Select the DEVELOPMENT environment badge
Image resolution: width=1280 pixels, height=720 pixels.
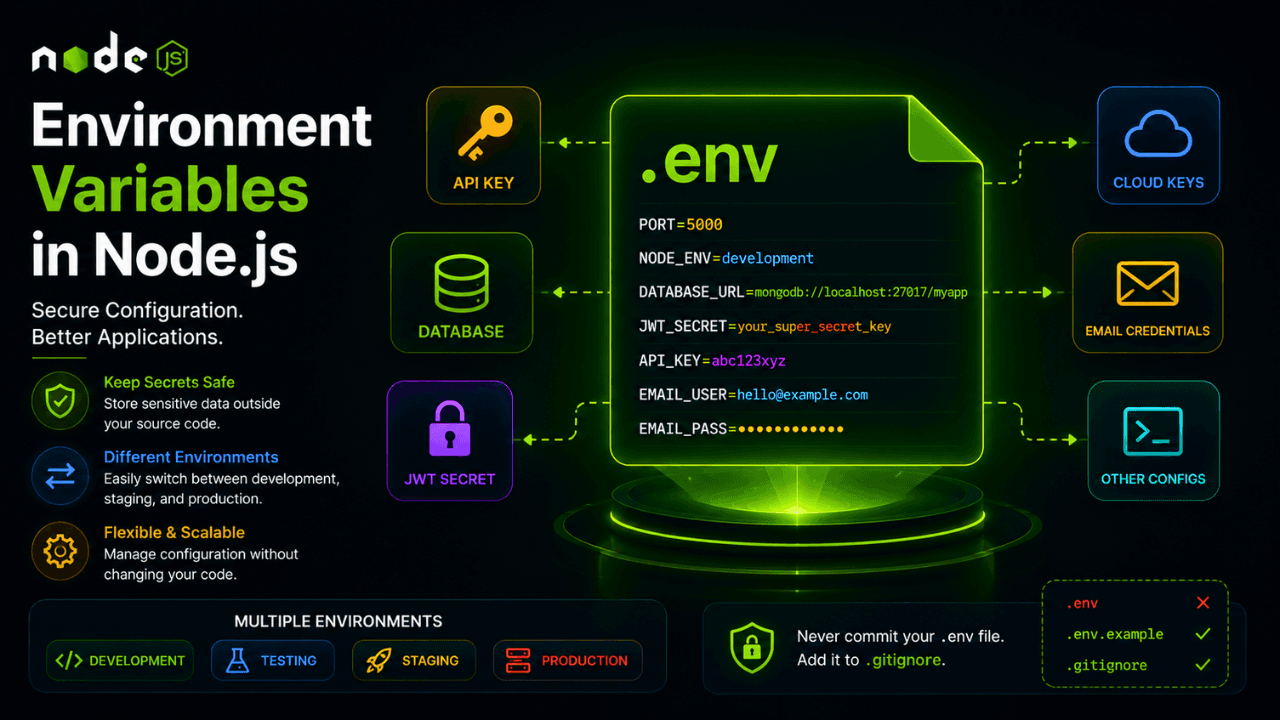pos(120,660)
